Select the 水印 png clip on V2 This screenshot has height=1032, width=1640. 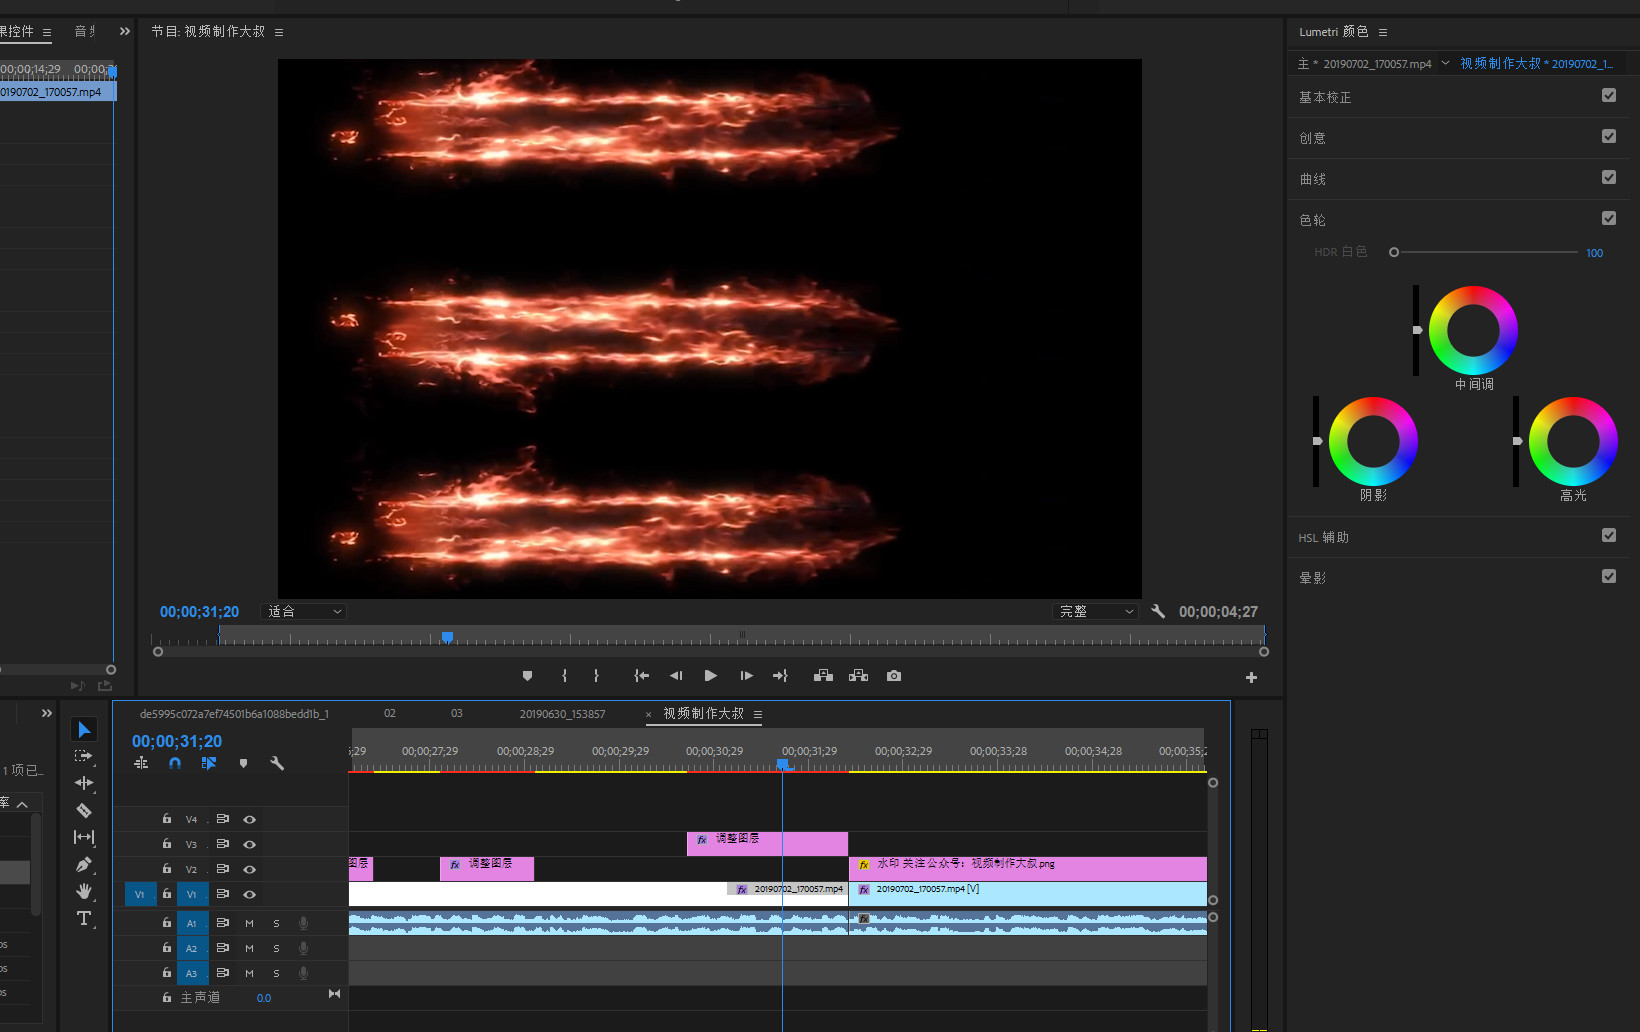coord(1028,869)
